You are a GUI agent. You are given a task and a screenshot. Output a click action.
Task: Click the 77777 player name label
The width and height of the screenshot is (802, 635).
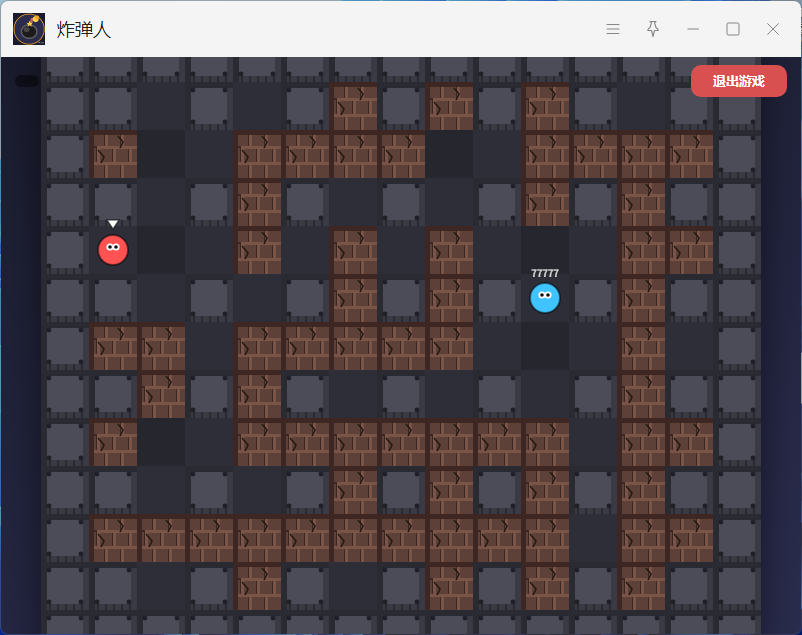click(x=545, y=273)
